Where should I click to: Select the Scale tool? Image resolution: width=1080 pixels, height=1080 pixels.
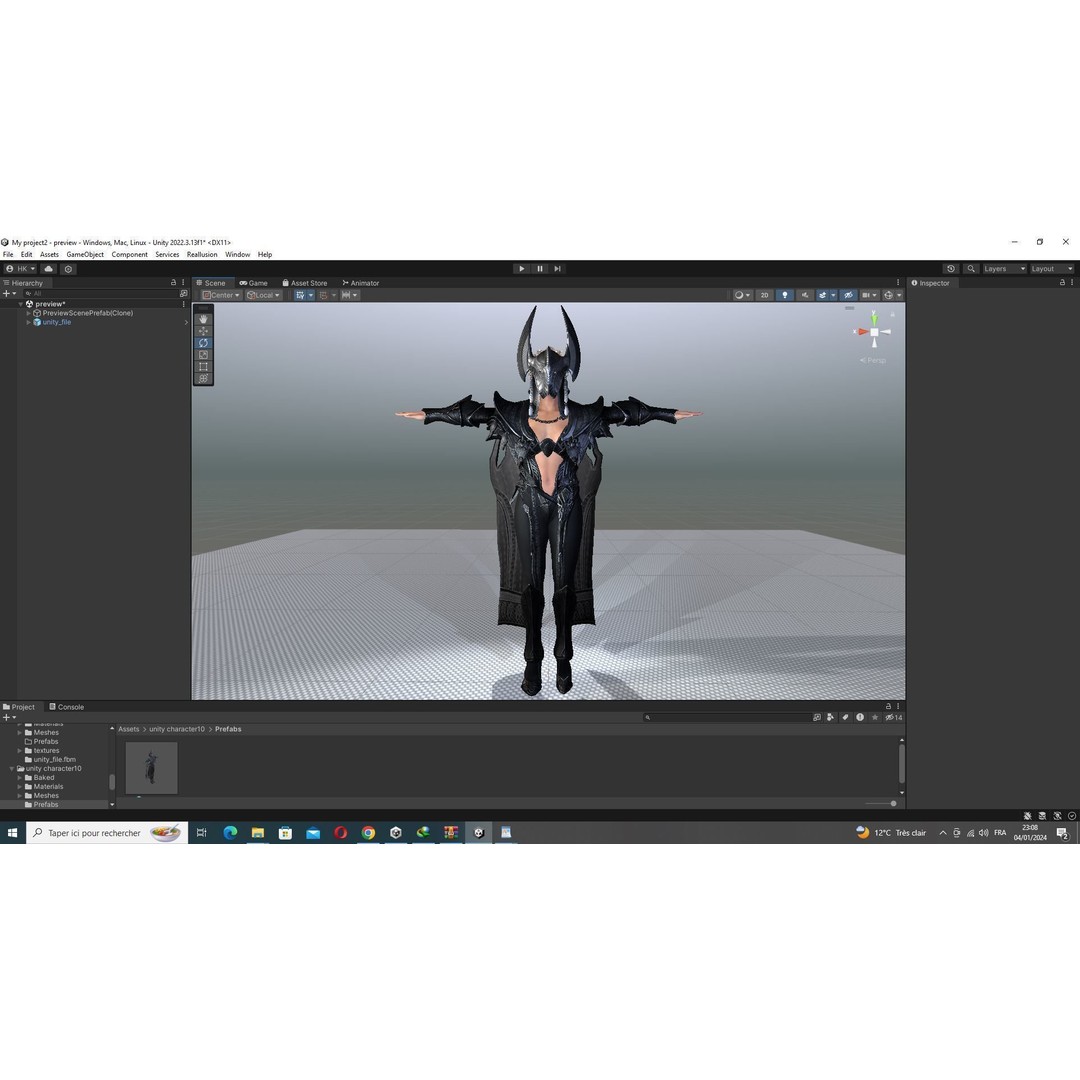tap(203, 355)
